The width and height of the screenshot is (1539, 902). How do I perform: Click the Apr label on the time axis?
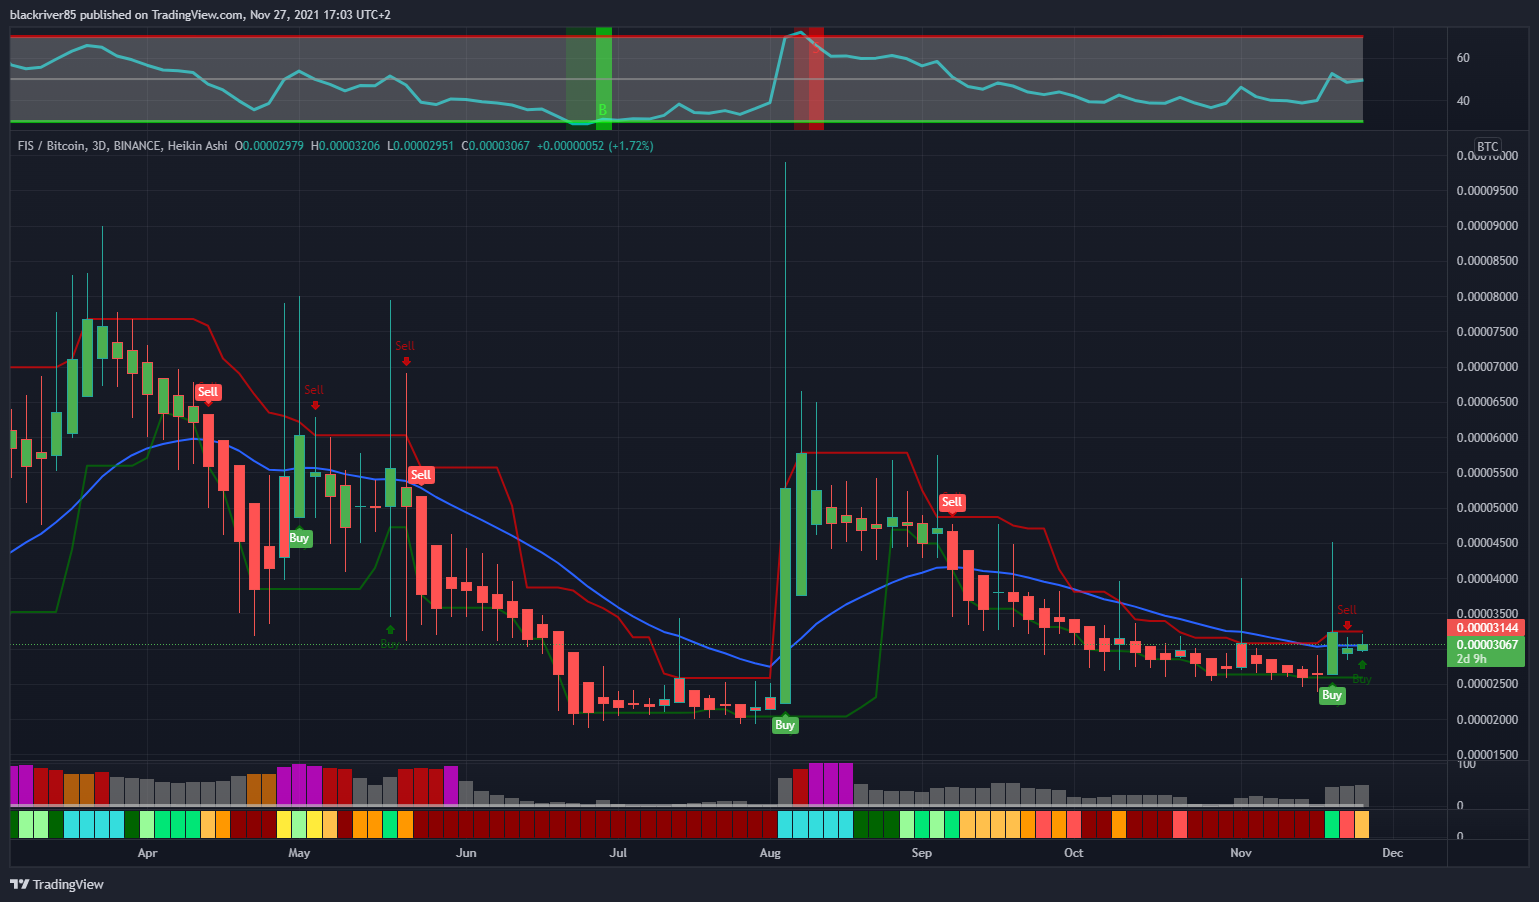(x=148, y=853)
